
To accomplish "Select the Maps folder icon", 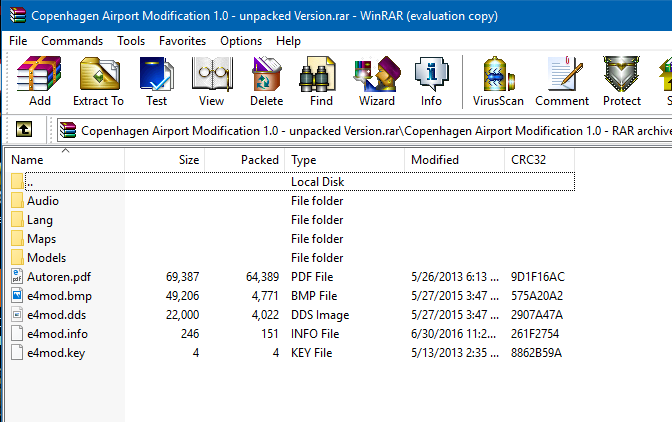I will [x=17, y=238].
